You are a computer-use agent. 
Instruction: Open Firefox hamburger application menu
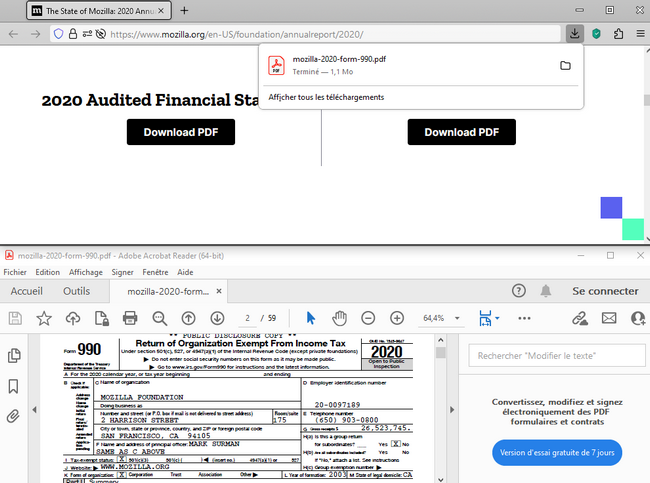click(x=640, y=34)
